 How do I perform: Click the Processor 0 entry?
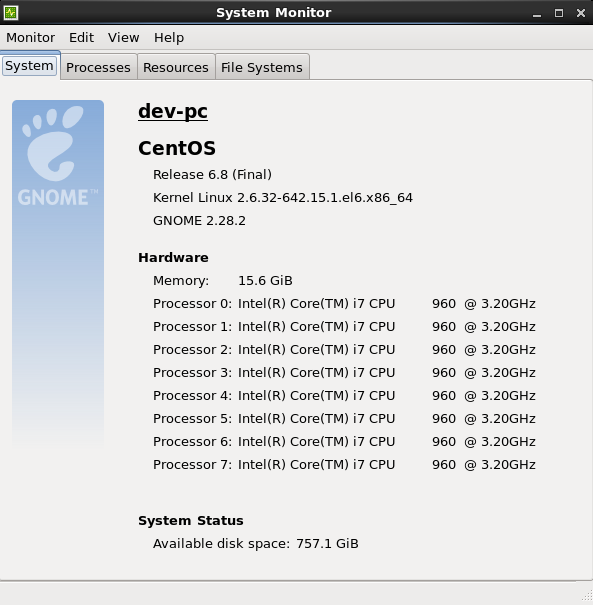pyautogui.click(x=344, y=304)
